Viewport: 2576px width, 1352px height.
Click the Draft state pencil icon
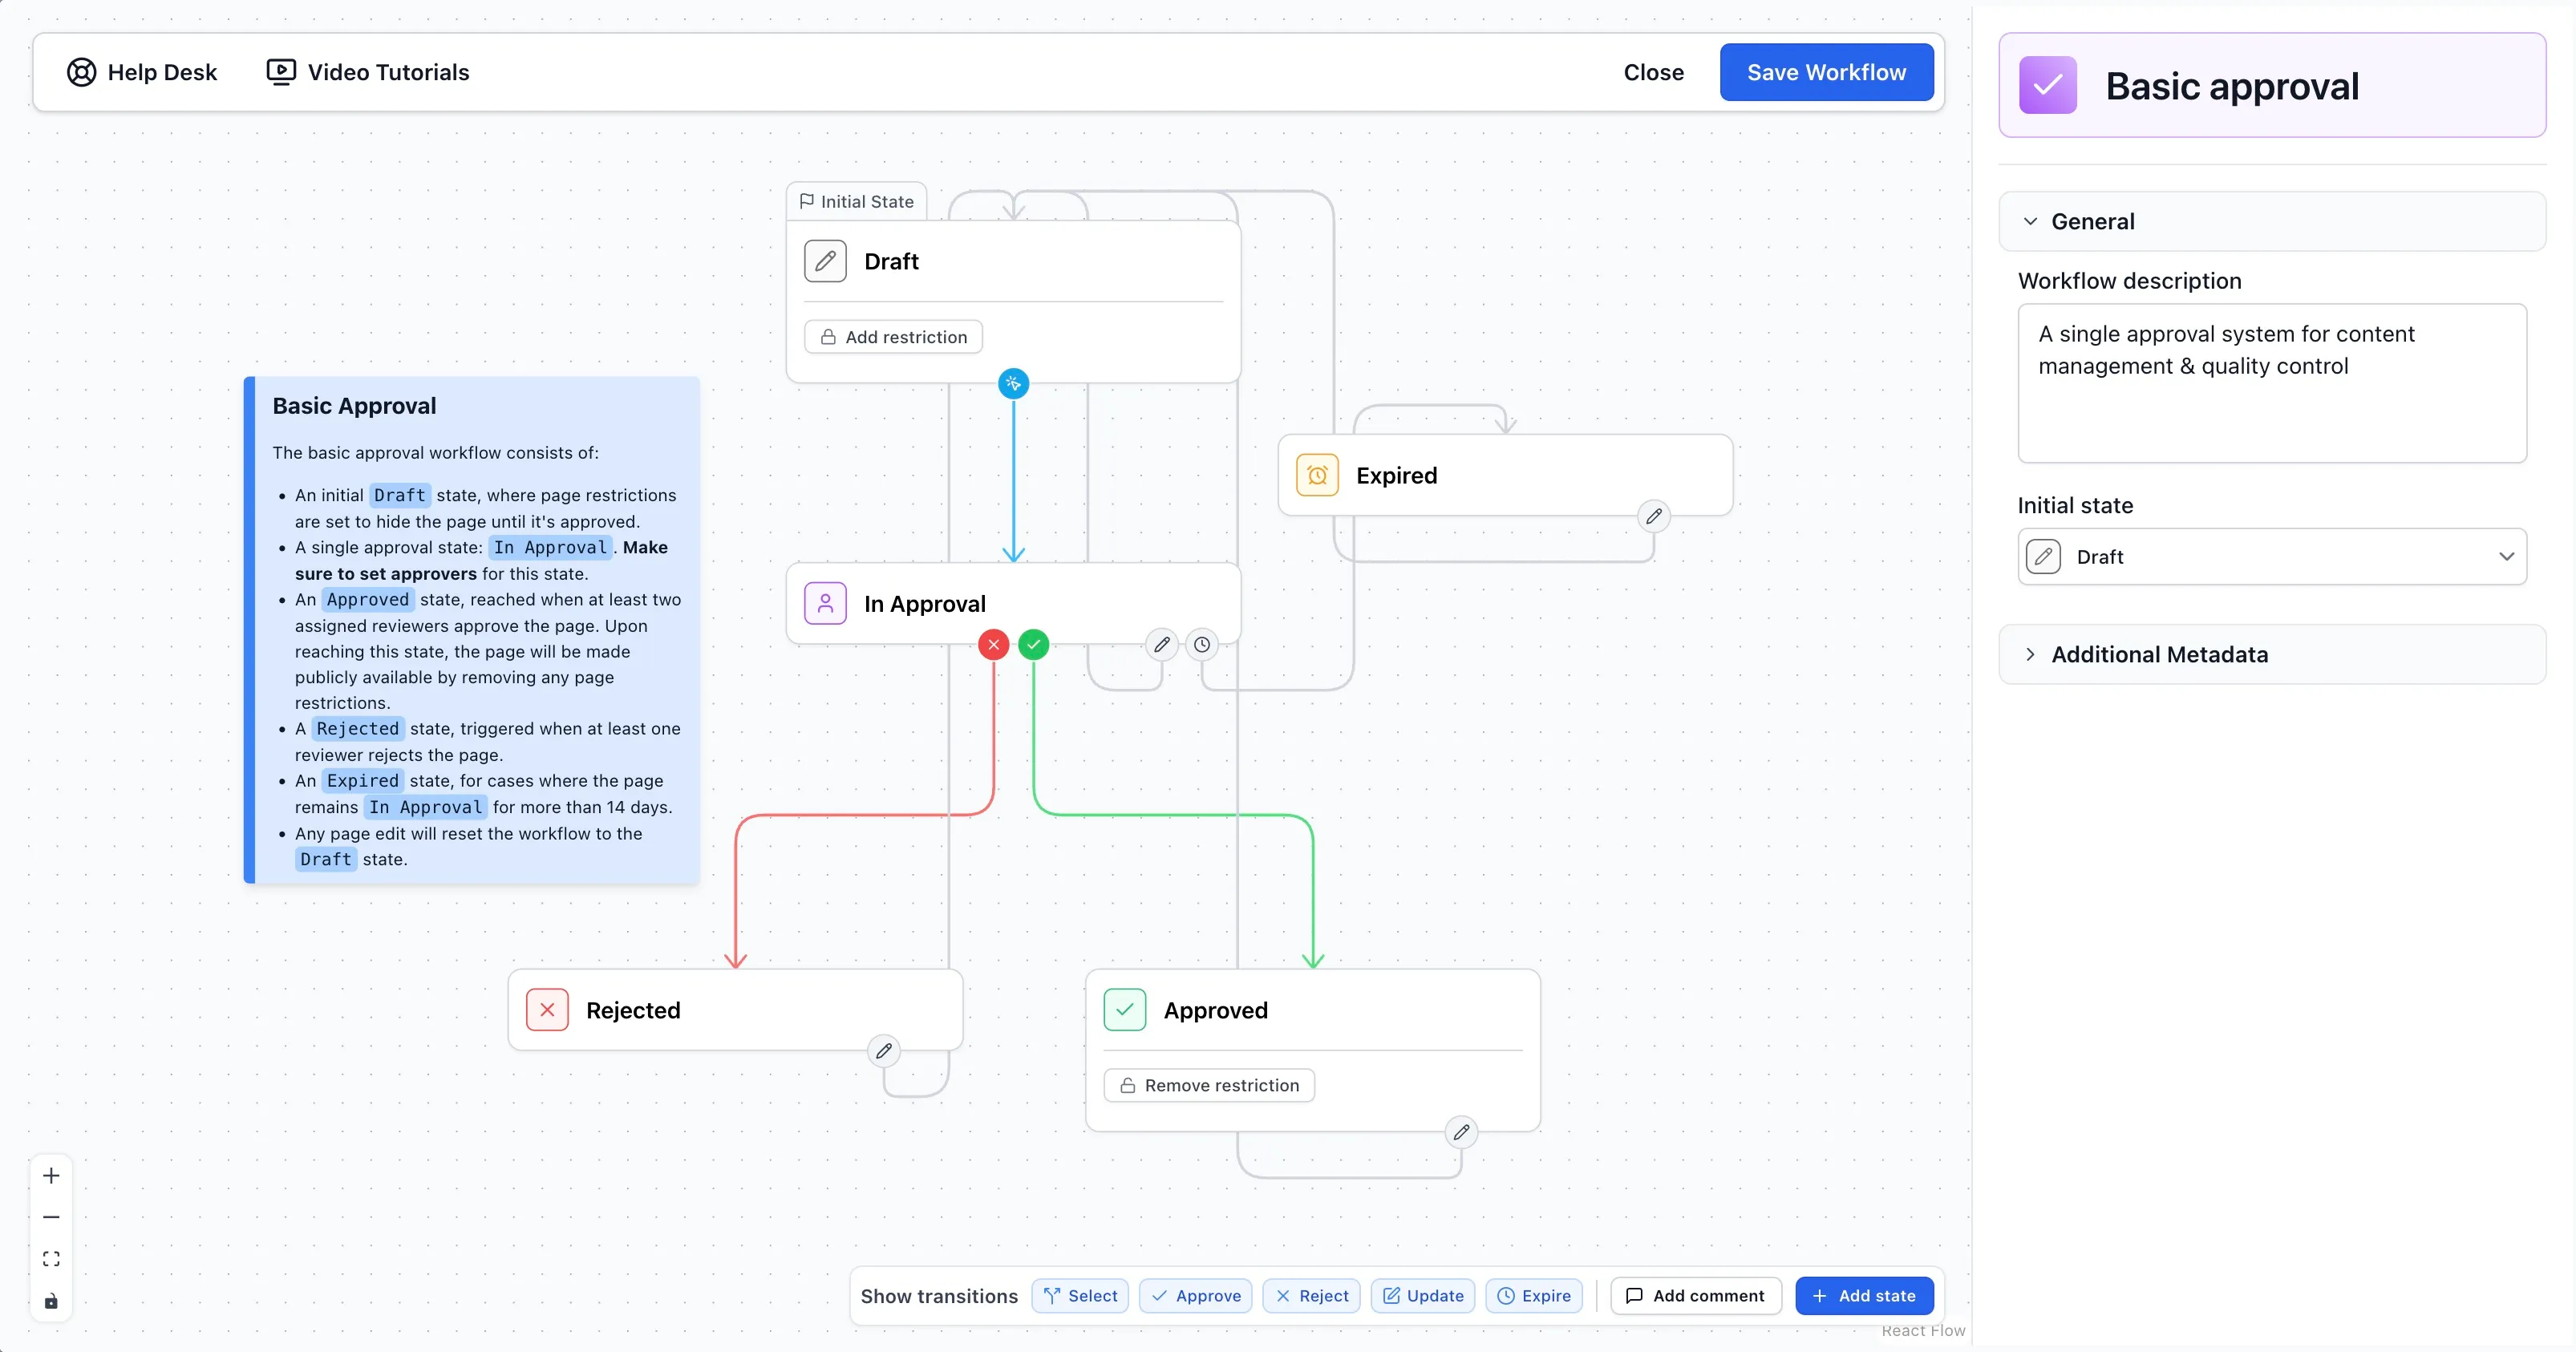click(825, 261)
